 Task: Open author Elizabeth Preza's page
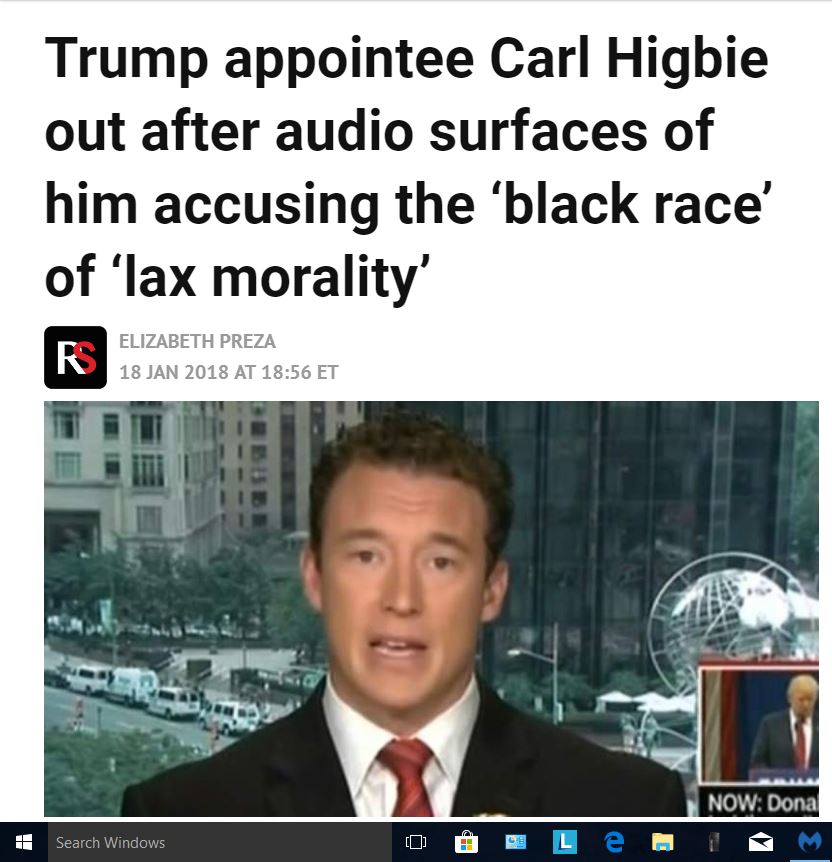[x=197, y=341]
